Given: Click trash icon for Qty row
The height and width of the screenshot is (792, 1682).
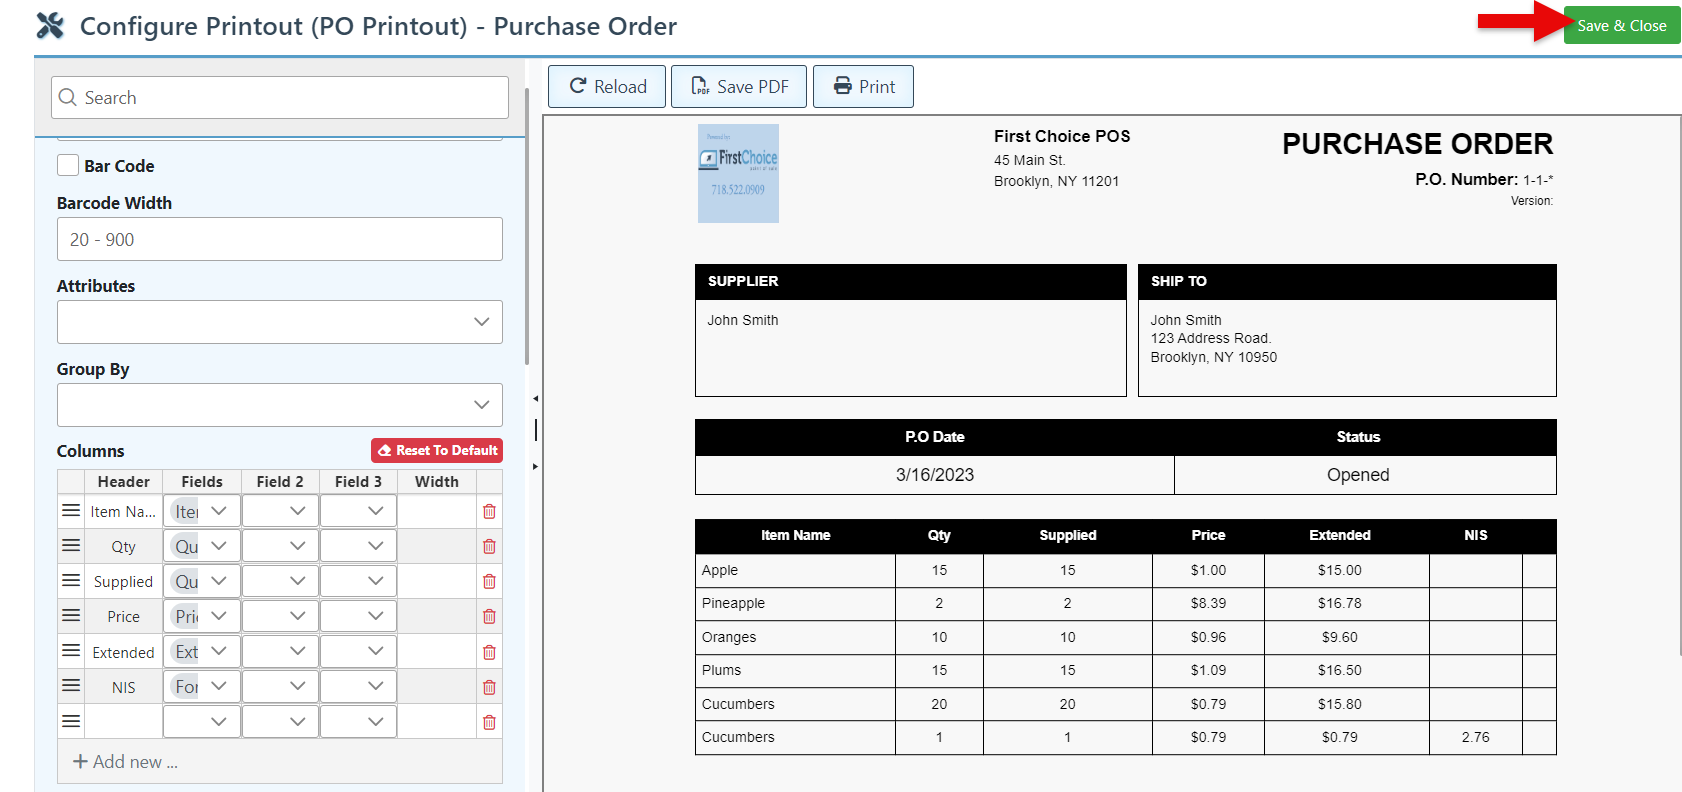Looking at the screenshot, I should pos(489,547).
